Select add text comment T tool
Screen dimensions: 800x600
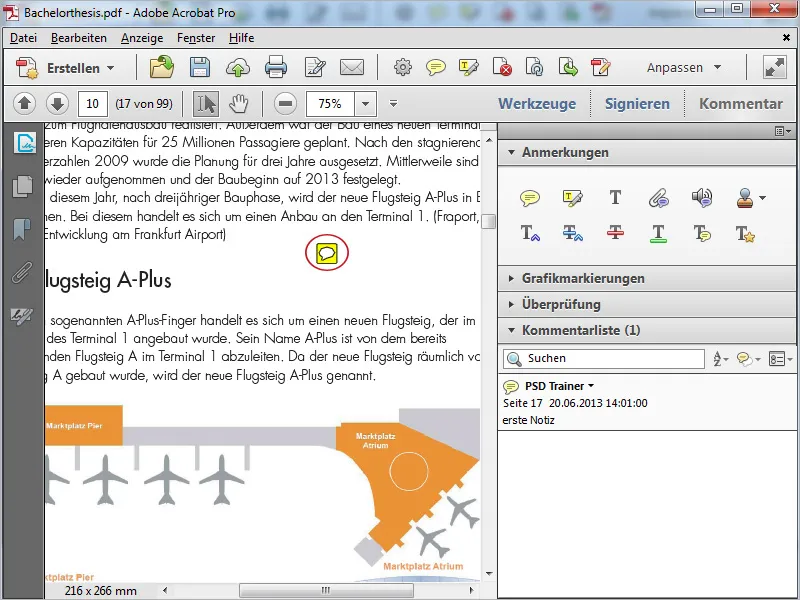(615, 197)
